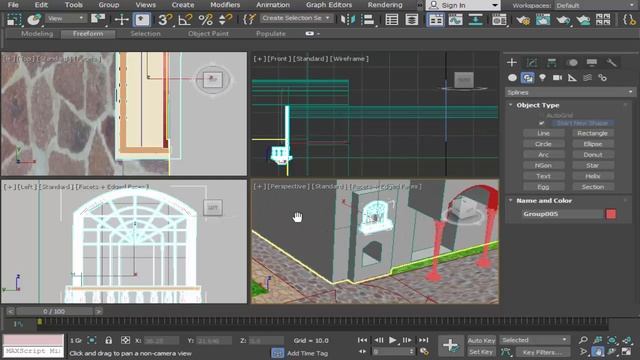This screenshot has height=360, width=640.
Task: Open the Sign In dropdown
Action: (463, 5)
